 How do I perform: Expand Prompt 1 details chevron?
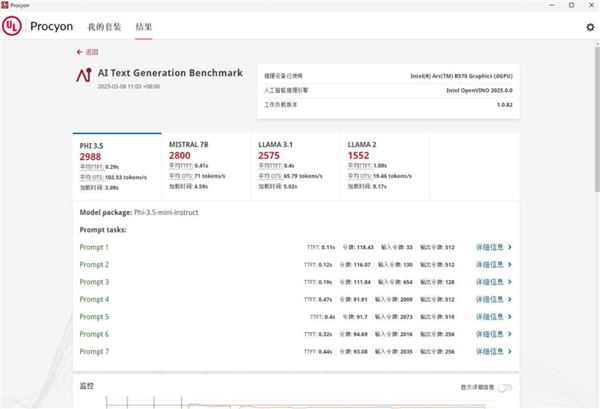pos(510,247)
